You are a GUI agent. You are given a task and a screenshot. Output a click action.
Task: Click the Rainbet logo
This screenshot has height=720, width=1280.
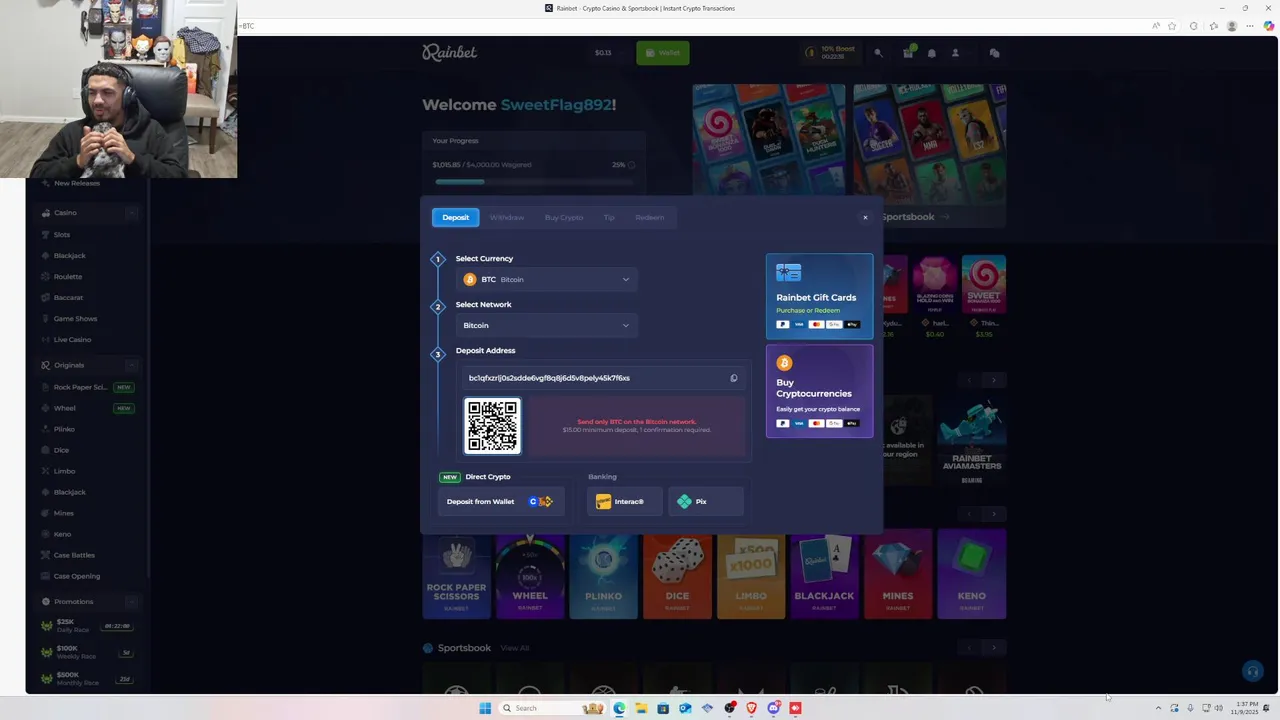click(449, 52)
